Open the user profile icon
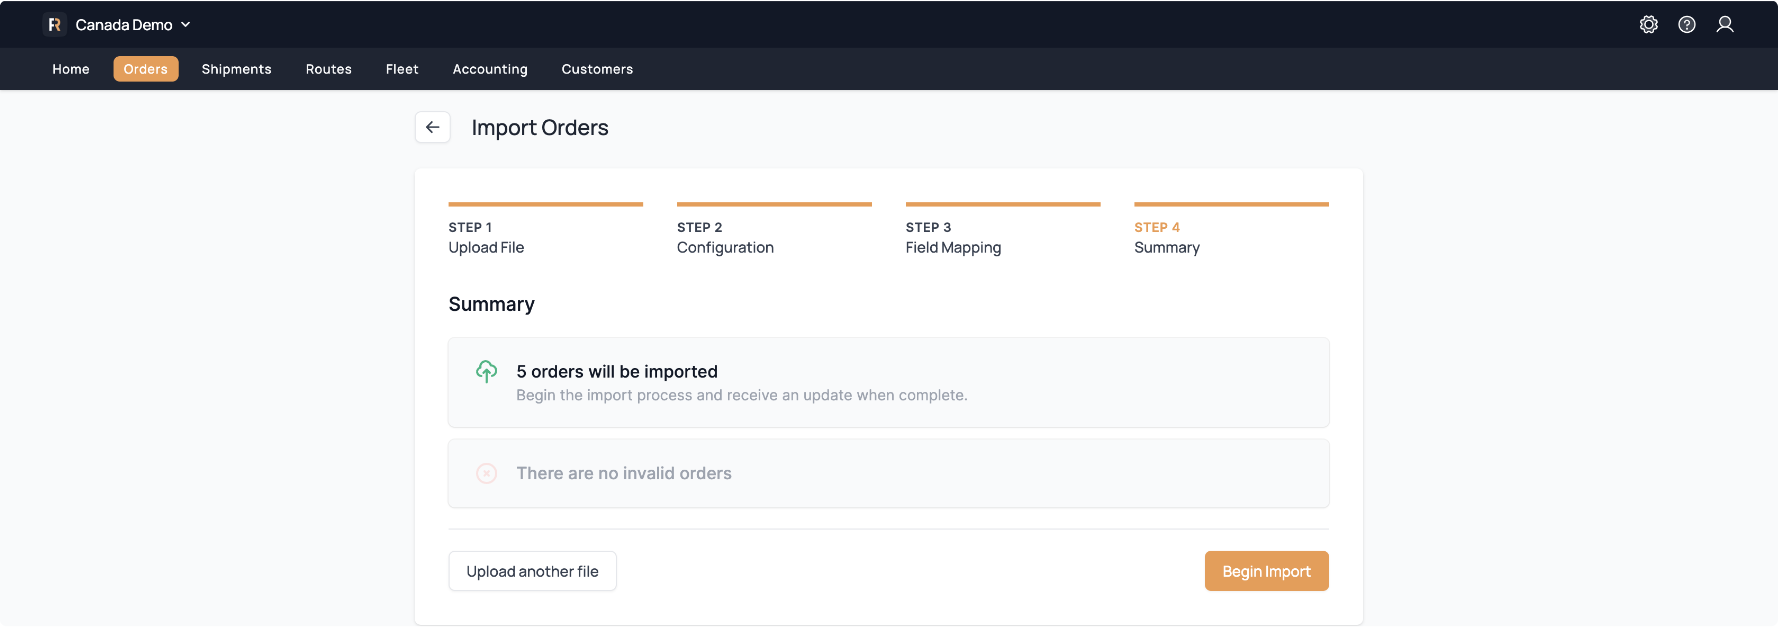The height and width of the screenshot is (640, 1780). coord(1724,25)
